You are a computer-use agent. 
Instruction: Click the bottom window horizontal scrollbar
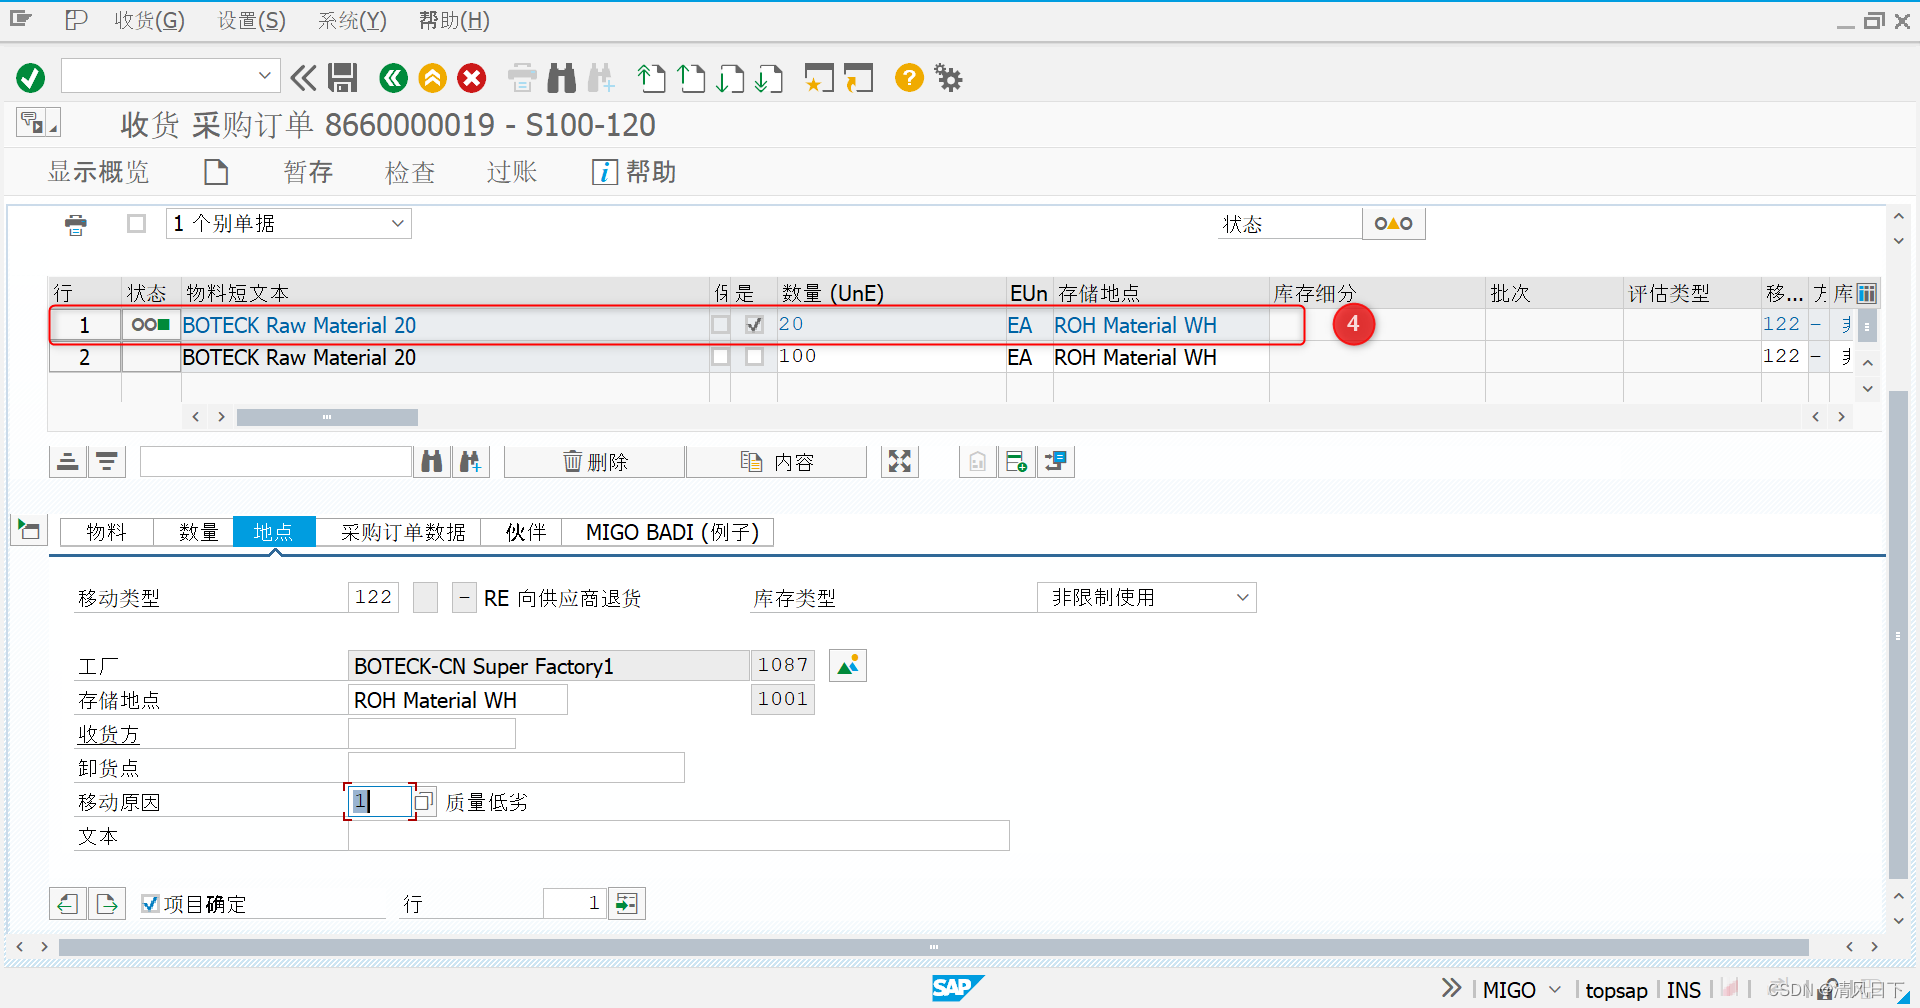click(933, 946)
